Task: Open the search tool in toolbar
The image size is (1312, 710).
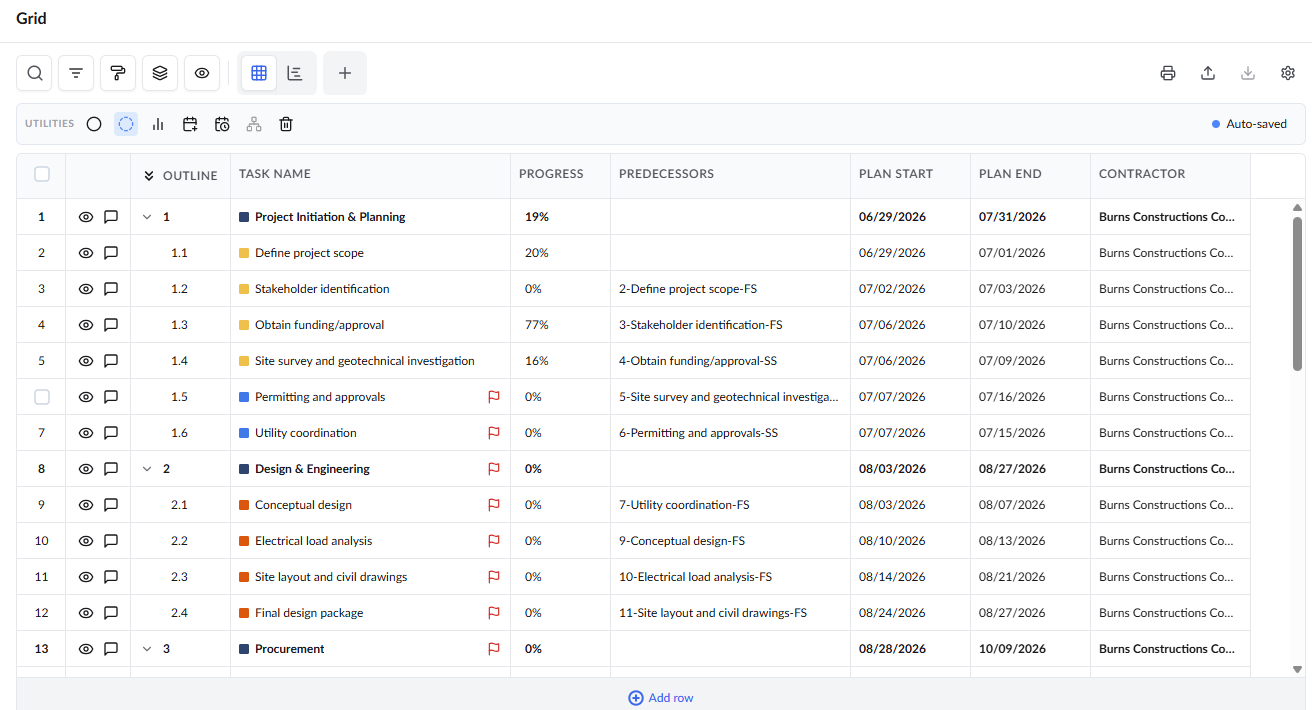Action: 35,73
